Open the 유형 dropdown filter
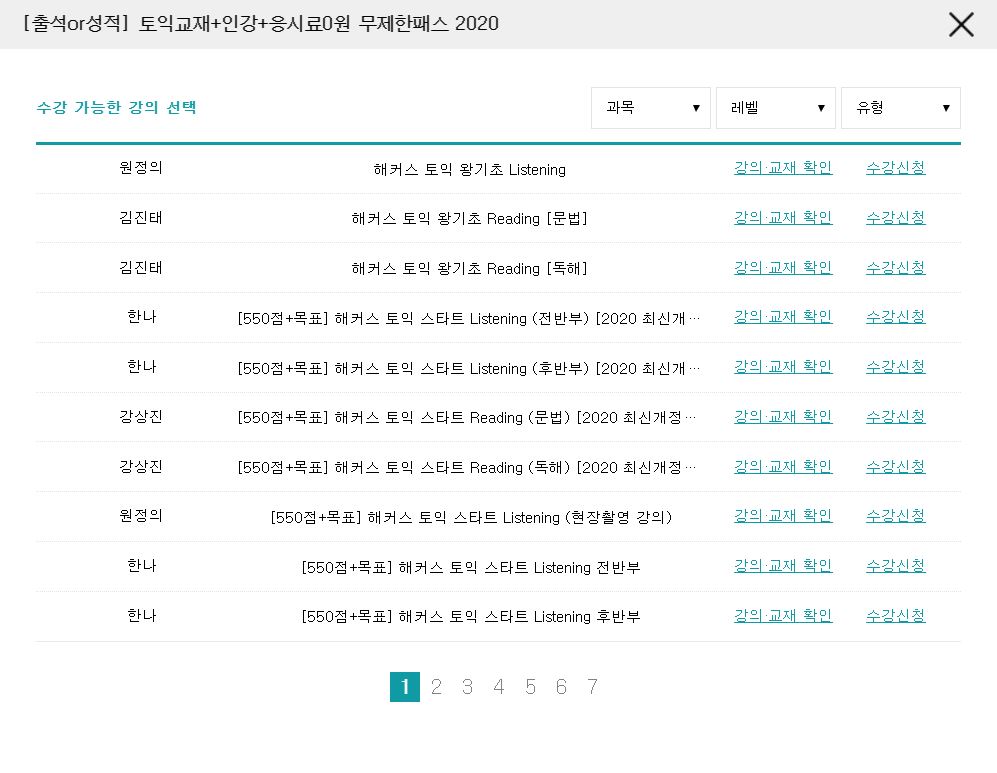Screen dimensions: 997x773 900,108
